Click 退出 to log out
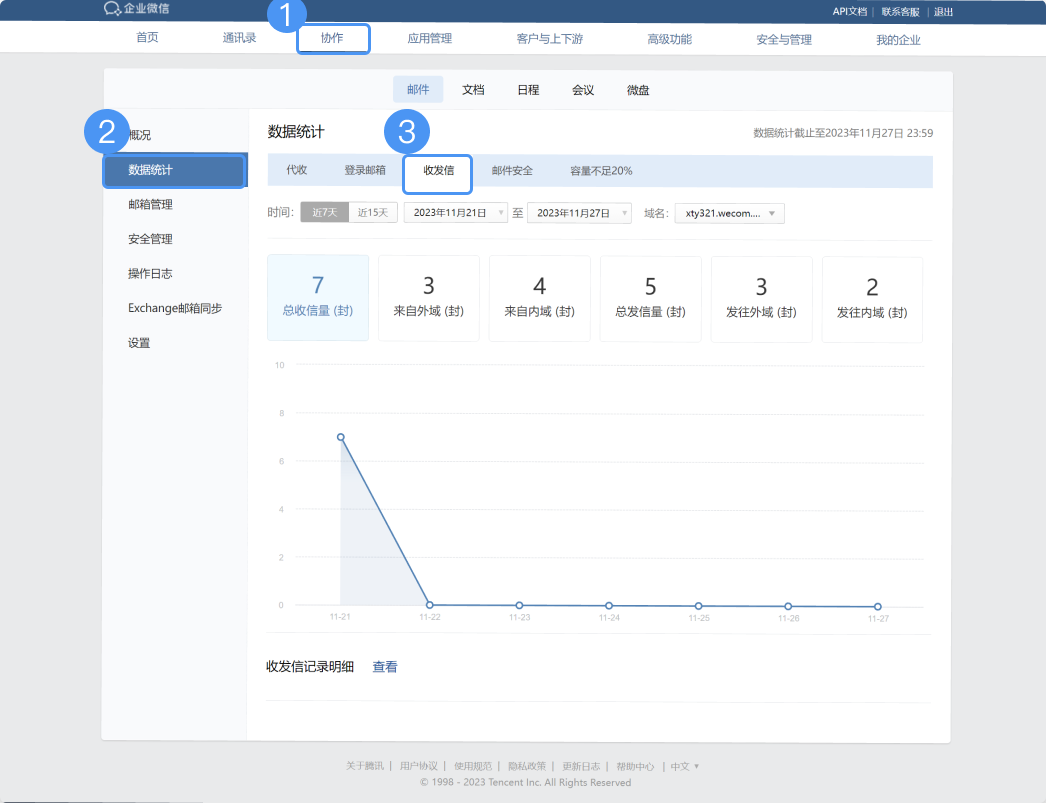Viewport: 1046px width, 803px height. [x=943, y=11]
